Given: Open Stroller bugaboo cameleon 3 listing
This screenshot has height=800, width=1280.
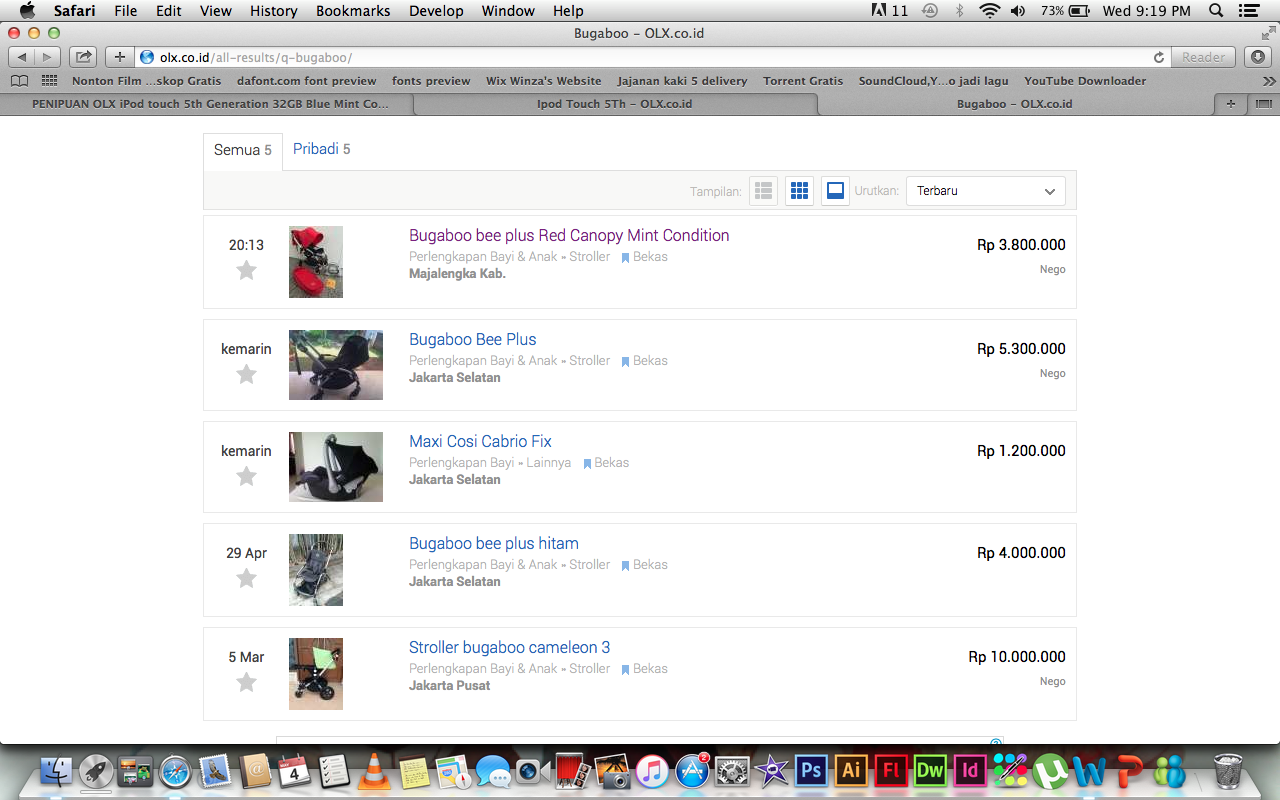Looking at the screenshot, I should 510,648.
